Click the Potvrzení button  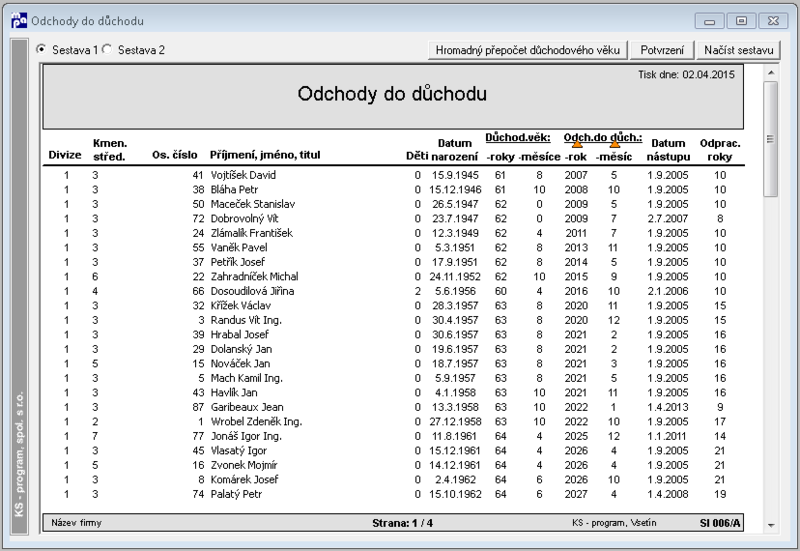click(662, 50)
